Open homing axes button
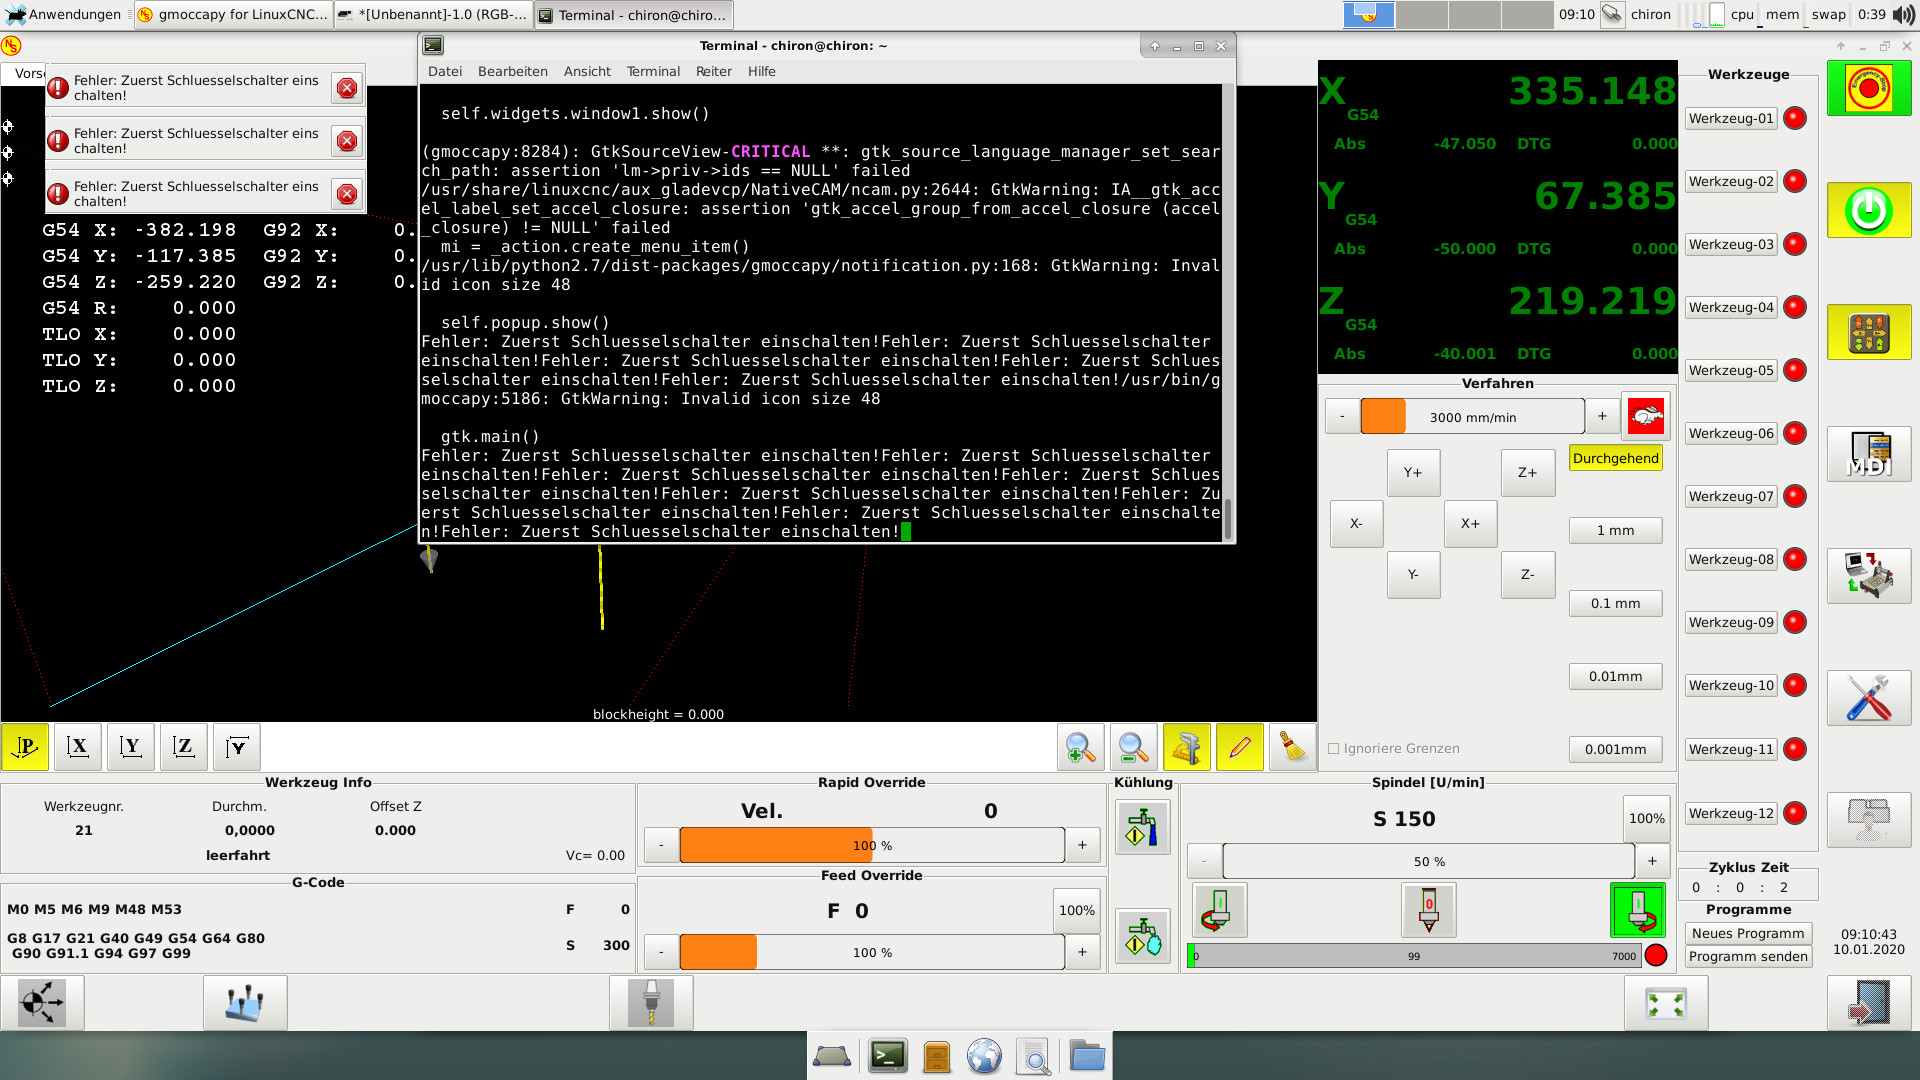 (42, 1003)
